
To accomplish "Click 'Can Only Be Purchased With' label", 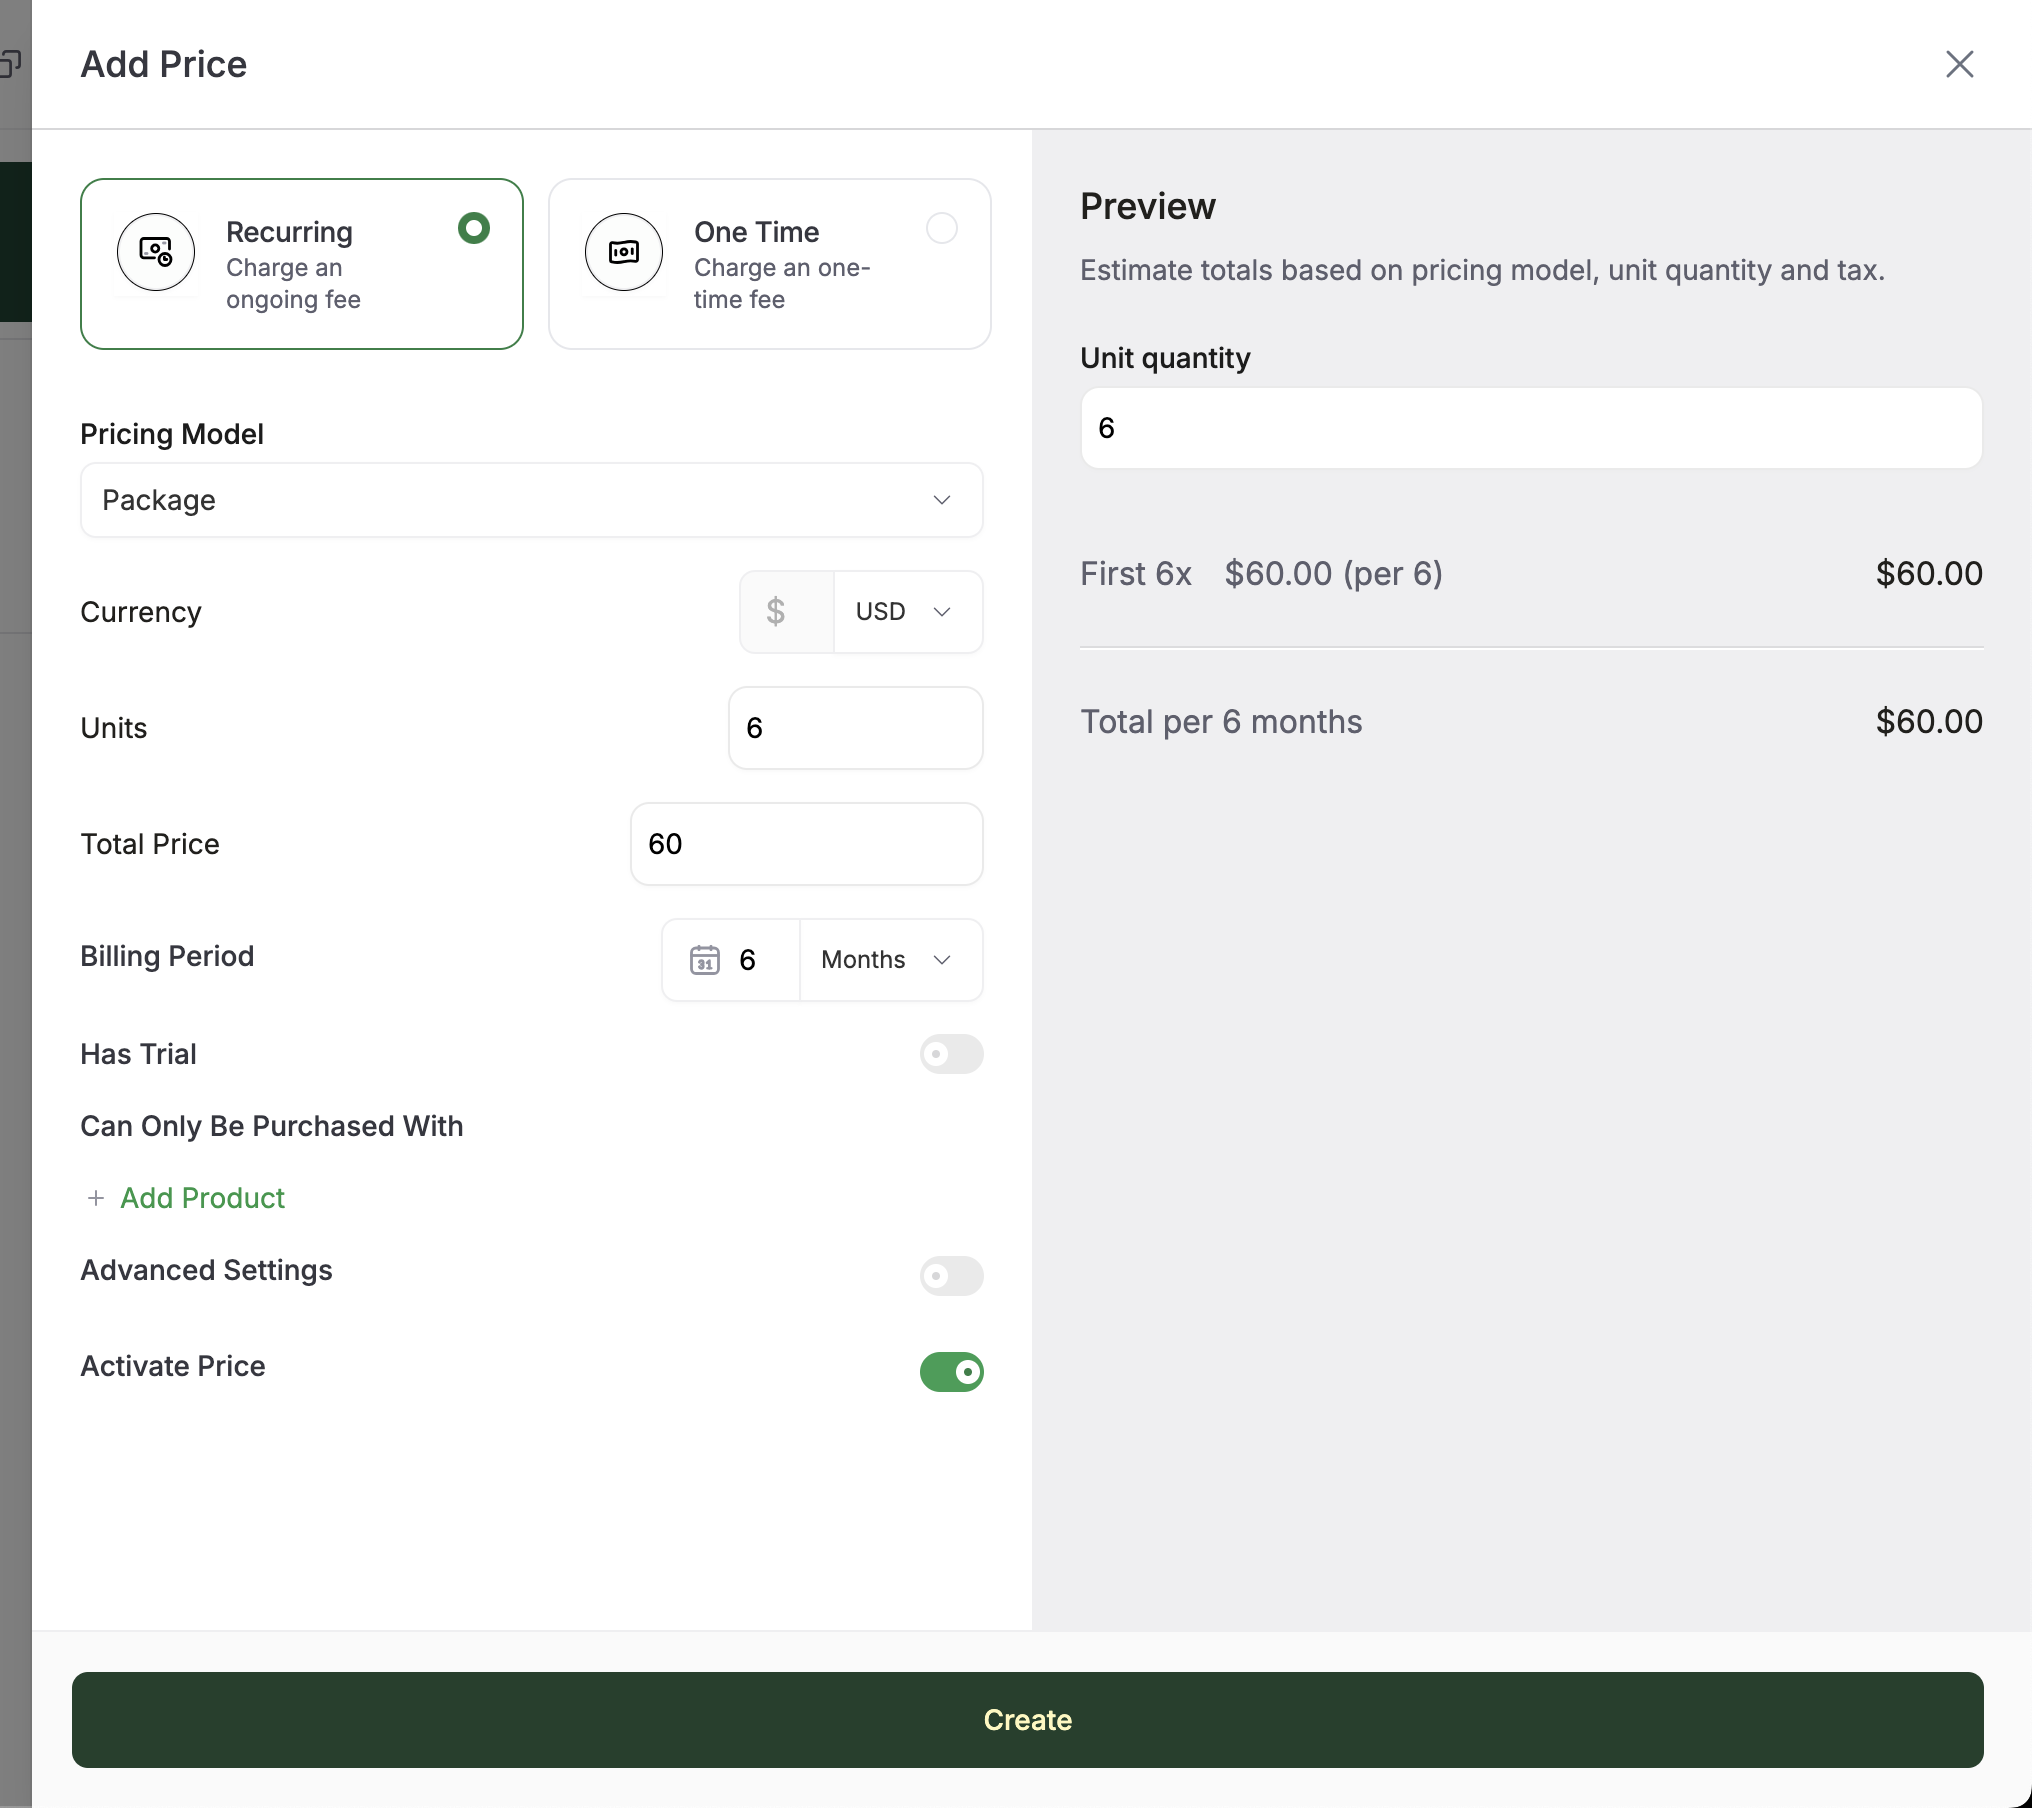I will [272, 1126].
